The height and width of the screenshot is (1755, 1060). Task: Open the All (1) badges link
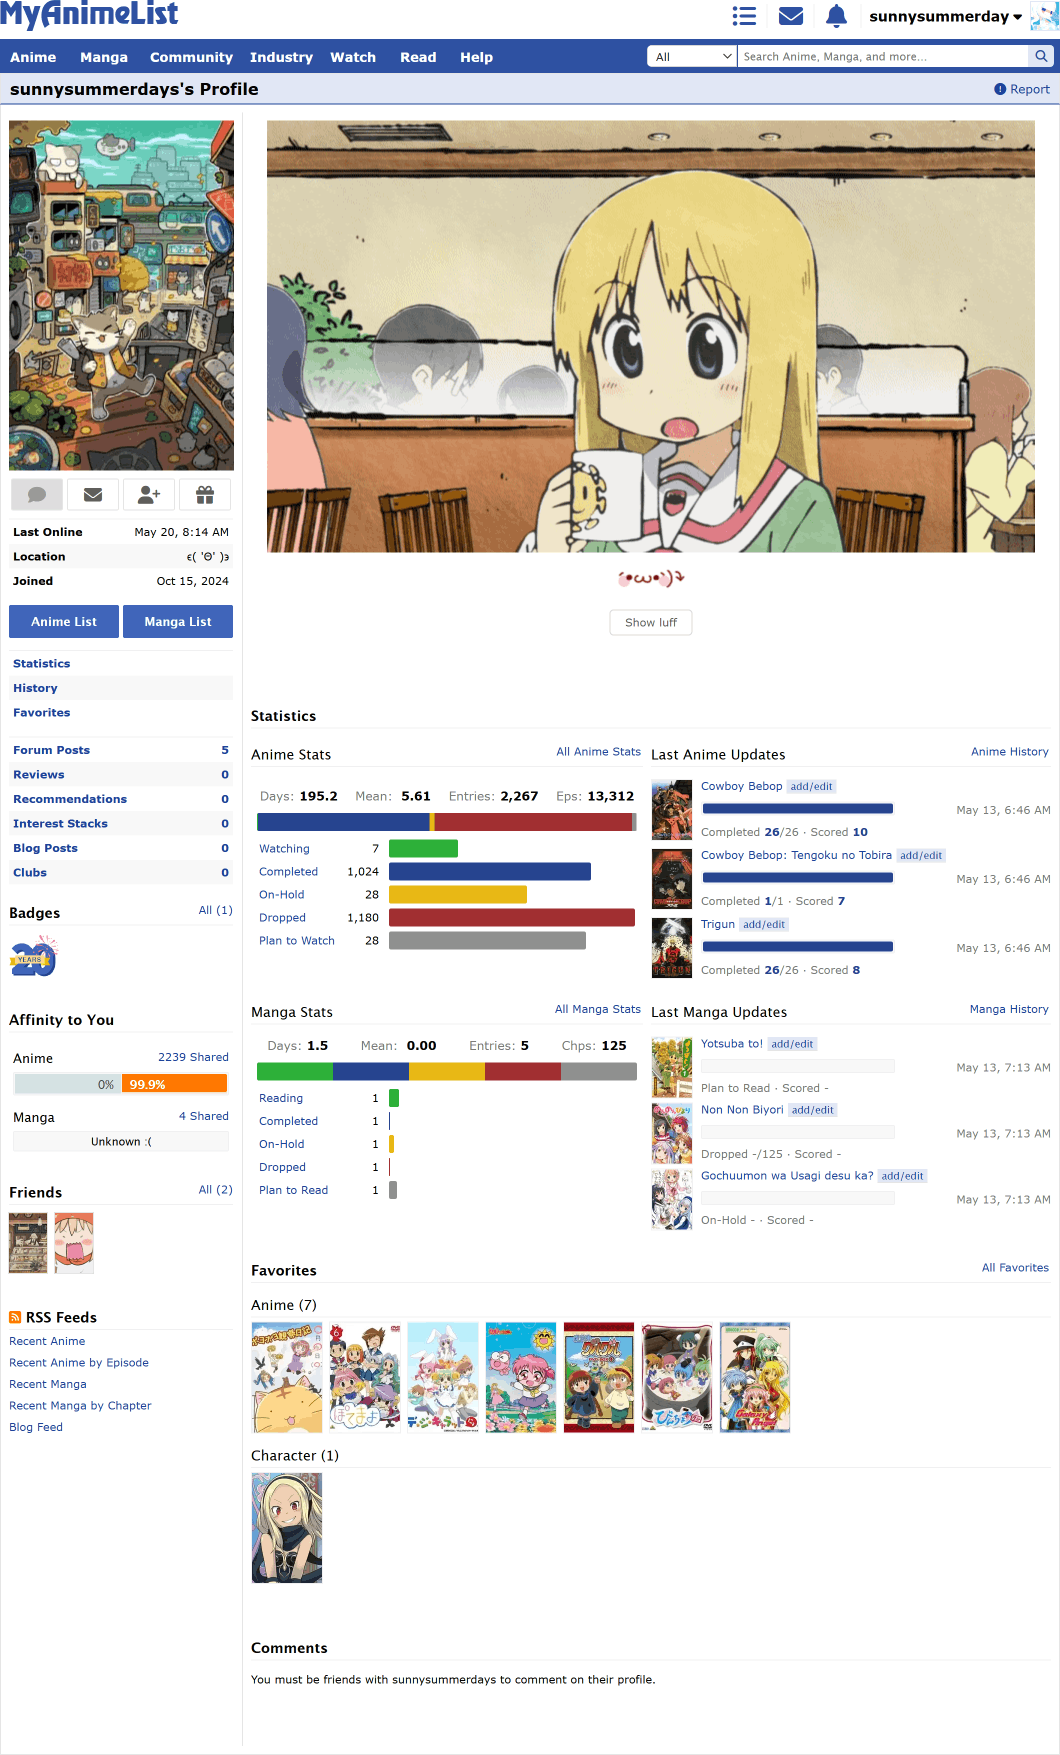pos(215,910)
